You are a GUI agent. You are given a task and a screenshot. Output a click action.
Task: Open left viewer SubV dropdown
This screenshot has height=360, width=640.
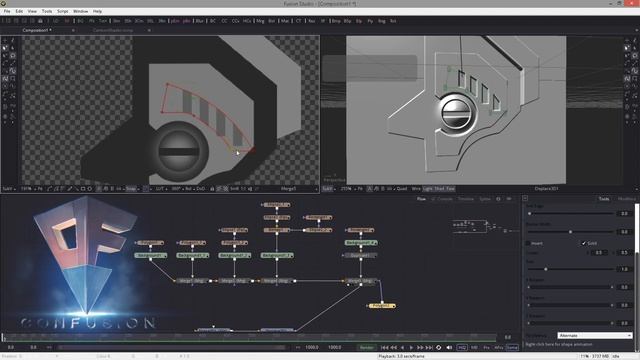9,189
